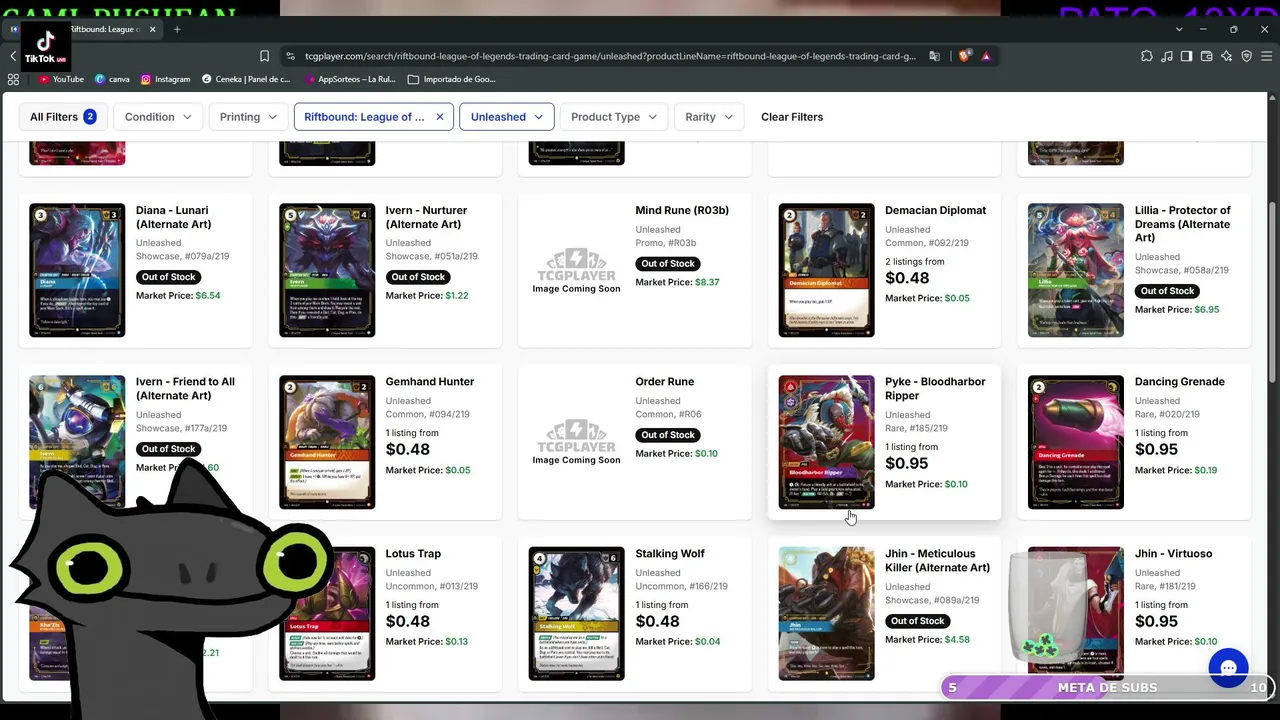This screenshot has height=720, width=1280.
Task: Open the canva bookmark
Action: pyautogui.click(x=112, y=79)
